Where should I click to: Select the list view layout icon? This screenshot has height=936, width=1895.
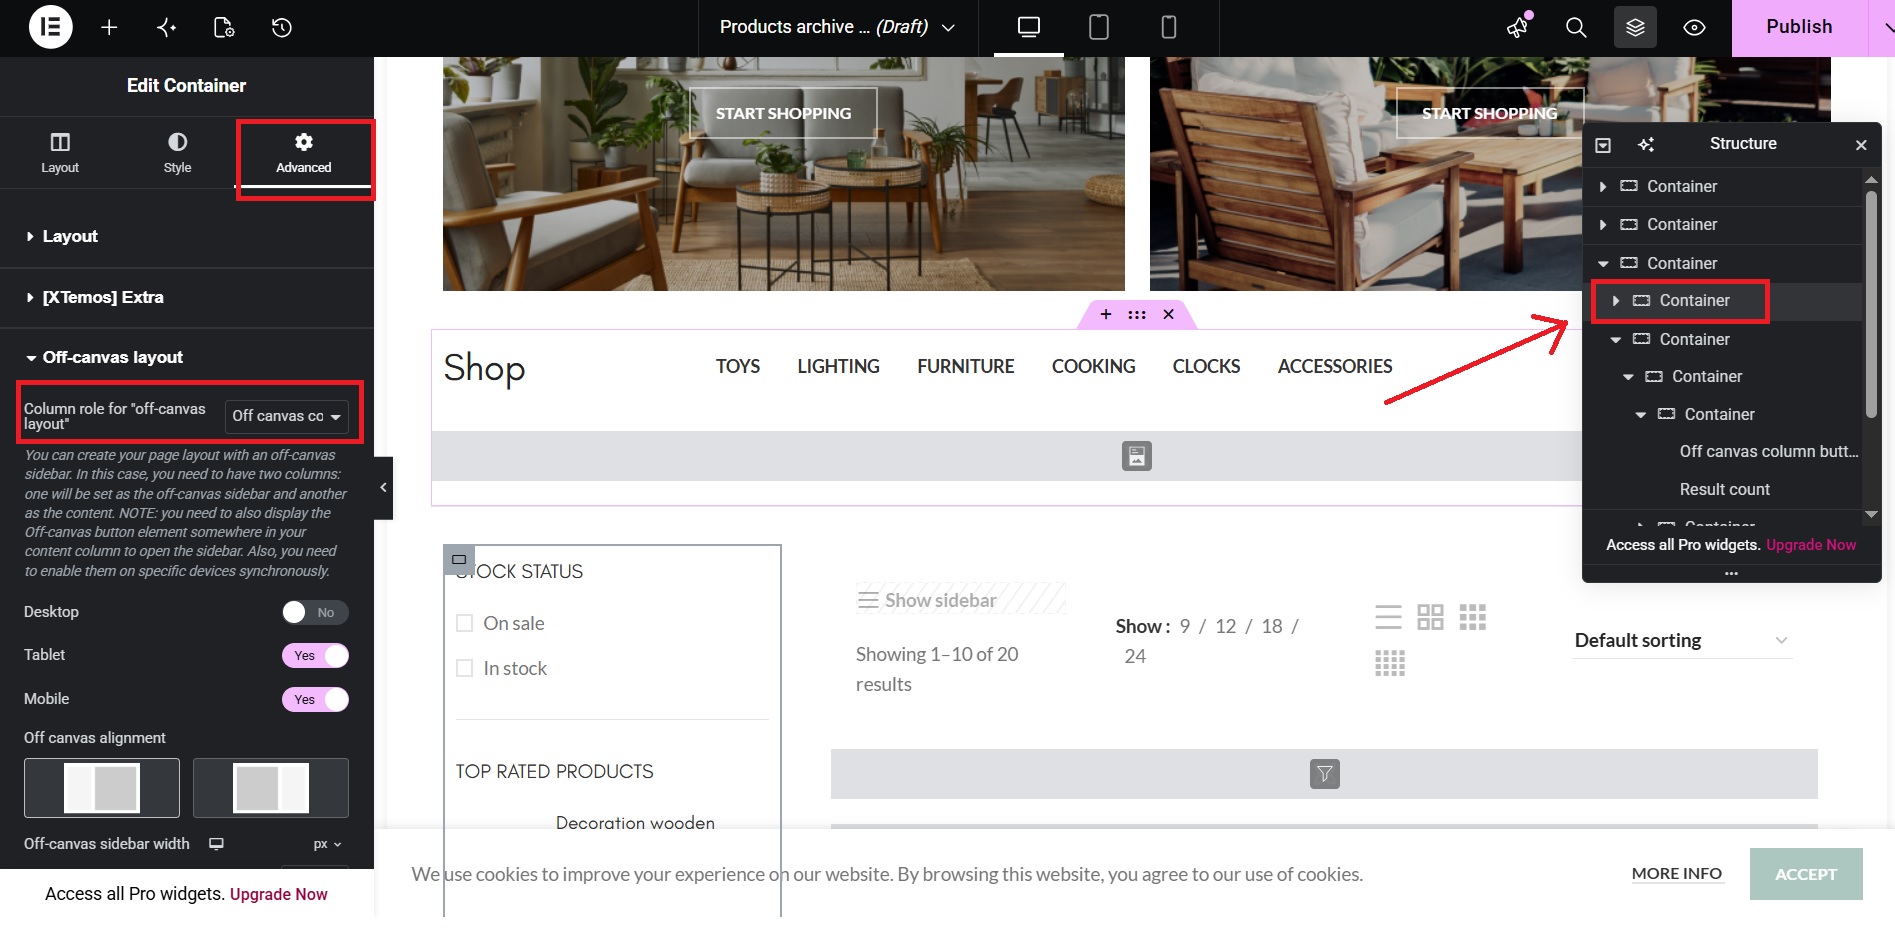pyautogui.click(x=1388, y=617)
